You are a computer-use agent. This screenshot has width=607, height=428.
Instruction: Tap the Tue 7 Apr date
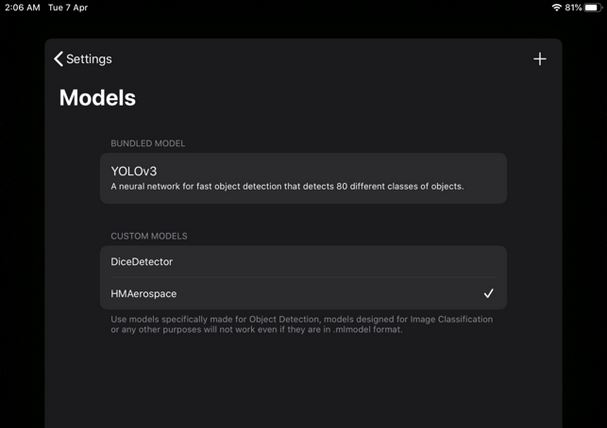[x=71, y=7]
